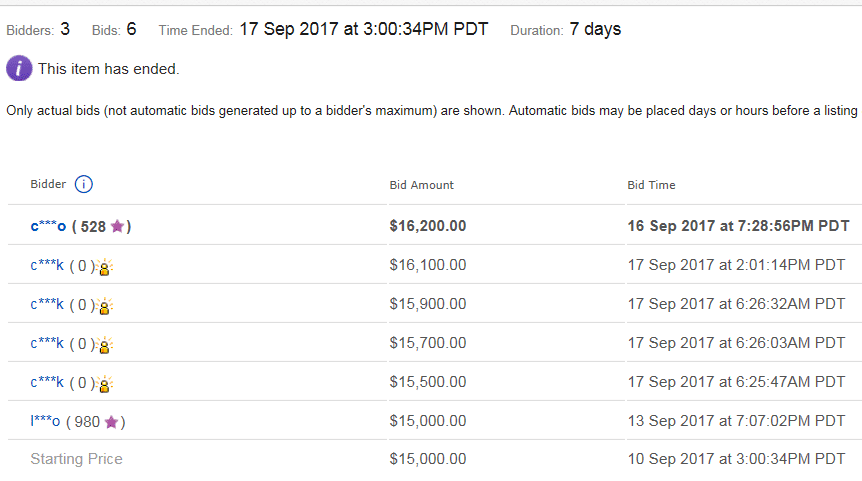Screen dimensions: 862x481
Task: Click the Bidder column header text
Action: 48,185
